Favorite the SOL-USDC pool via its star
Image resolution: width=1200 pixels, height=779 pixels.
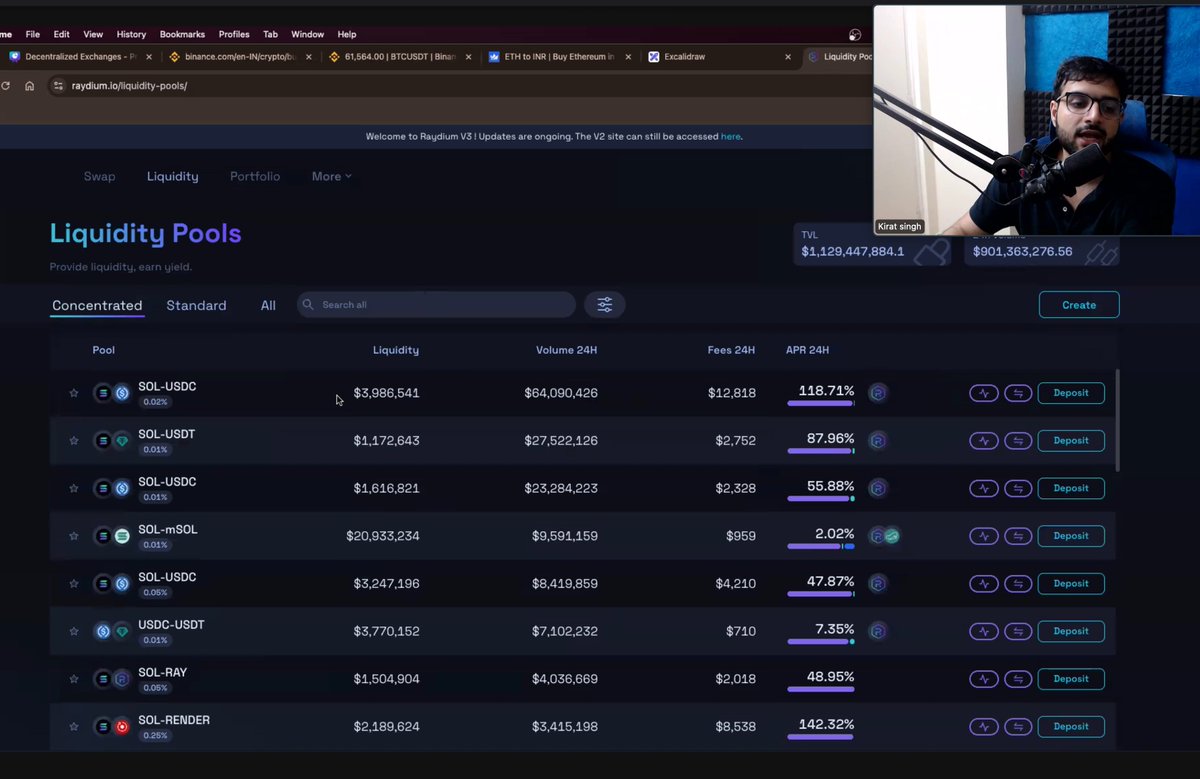73,392
